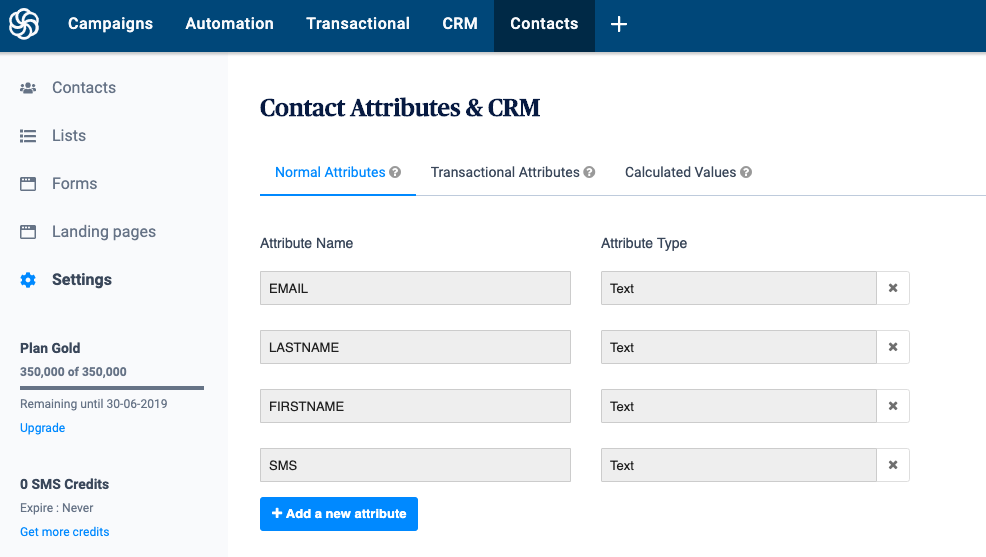Viewport: 986px width, 557px height.
Task: Open the Campaigns menu
Action: click(110, 24)
